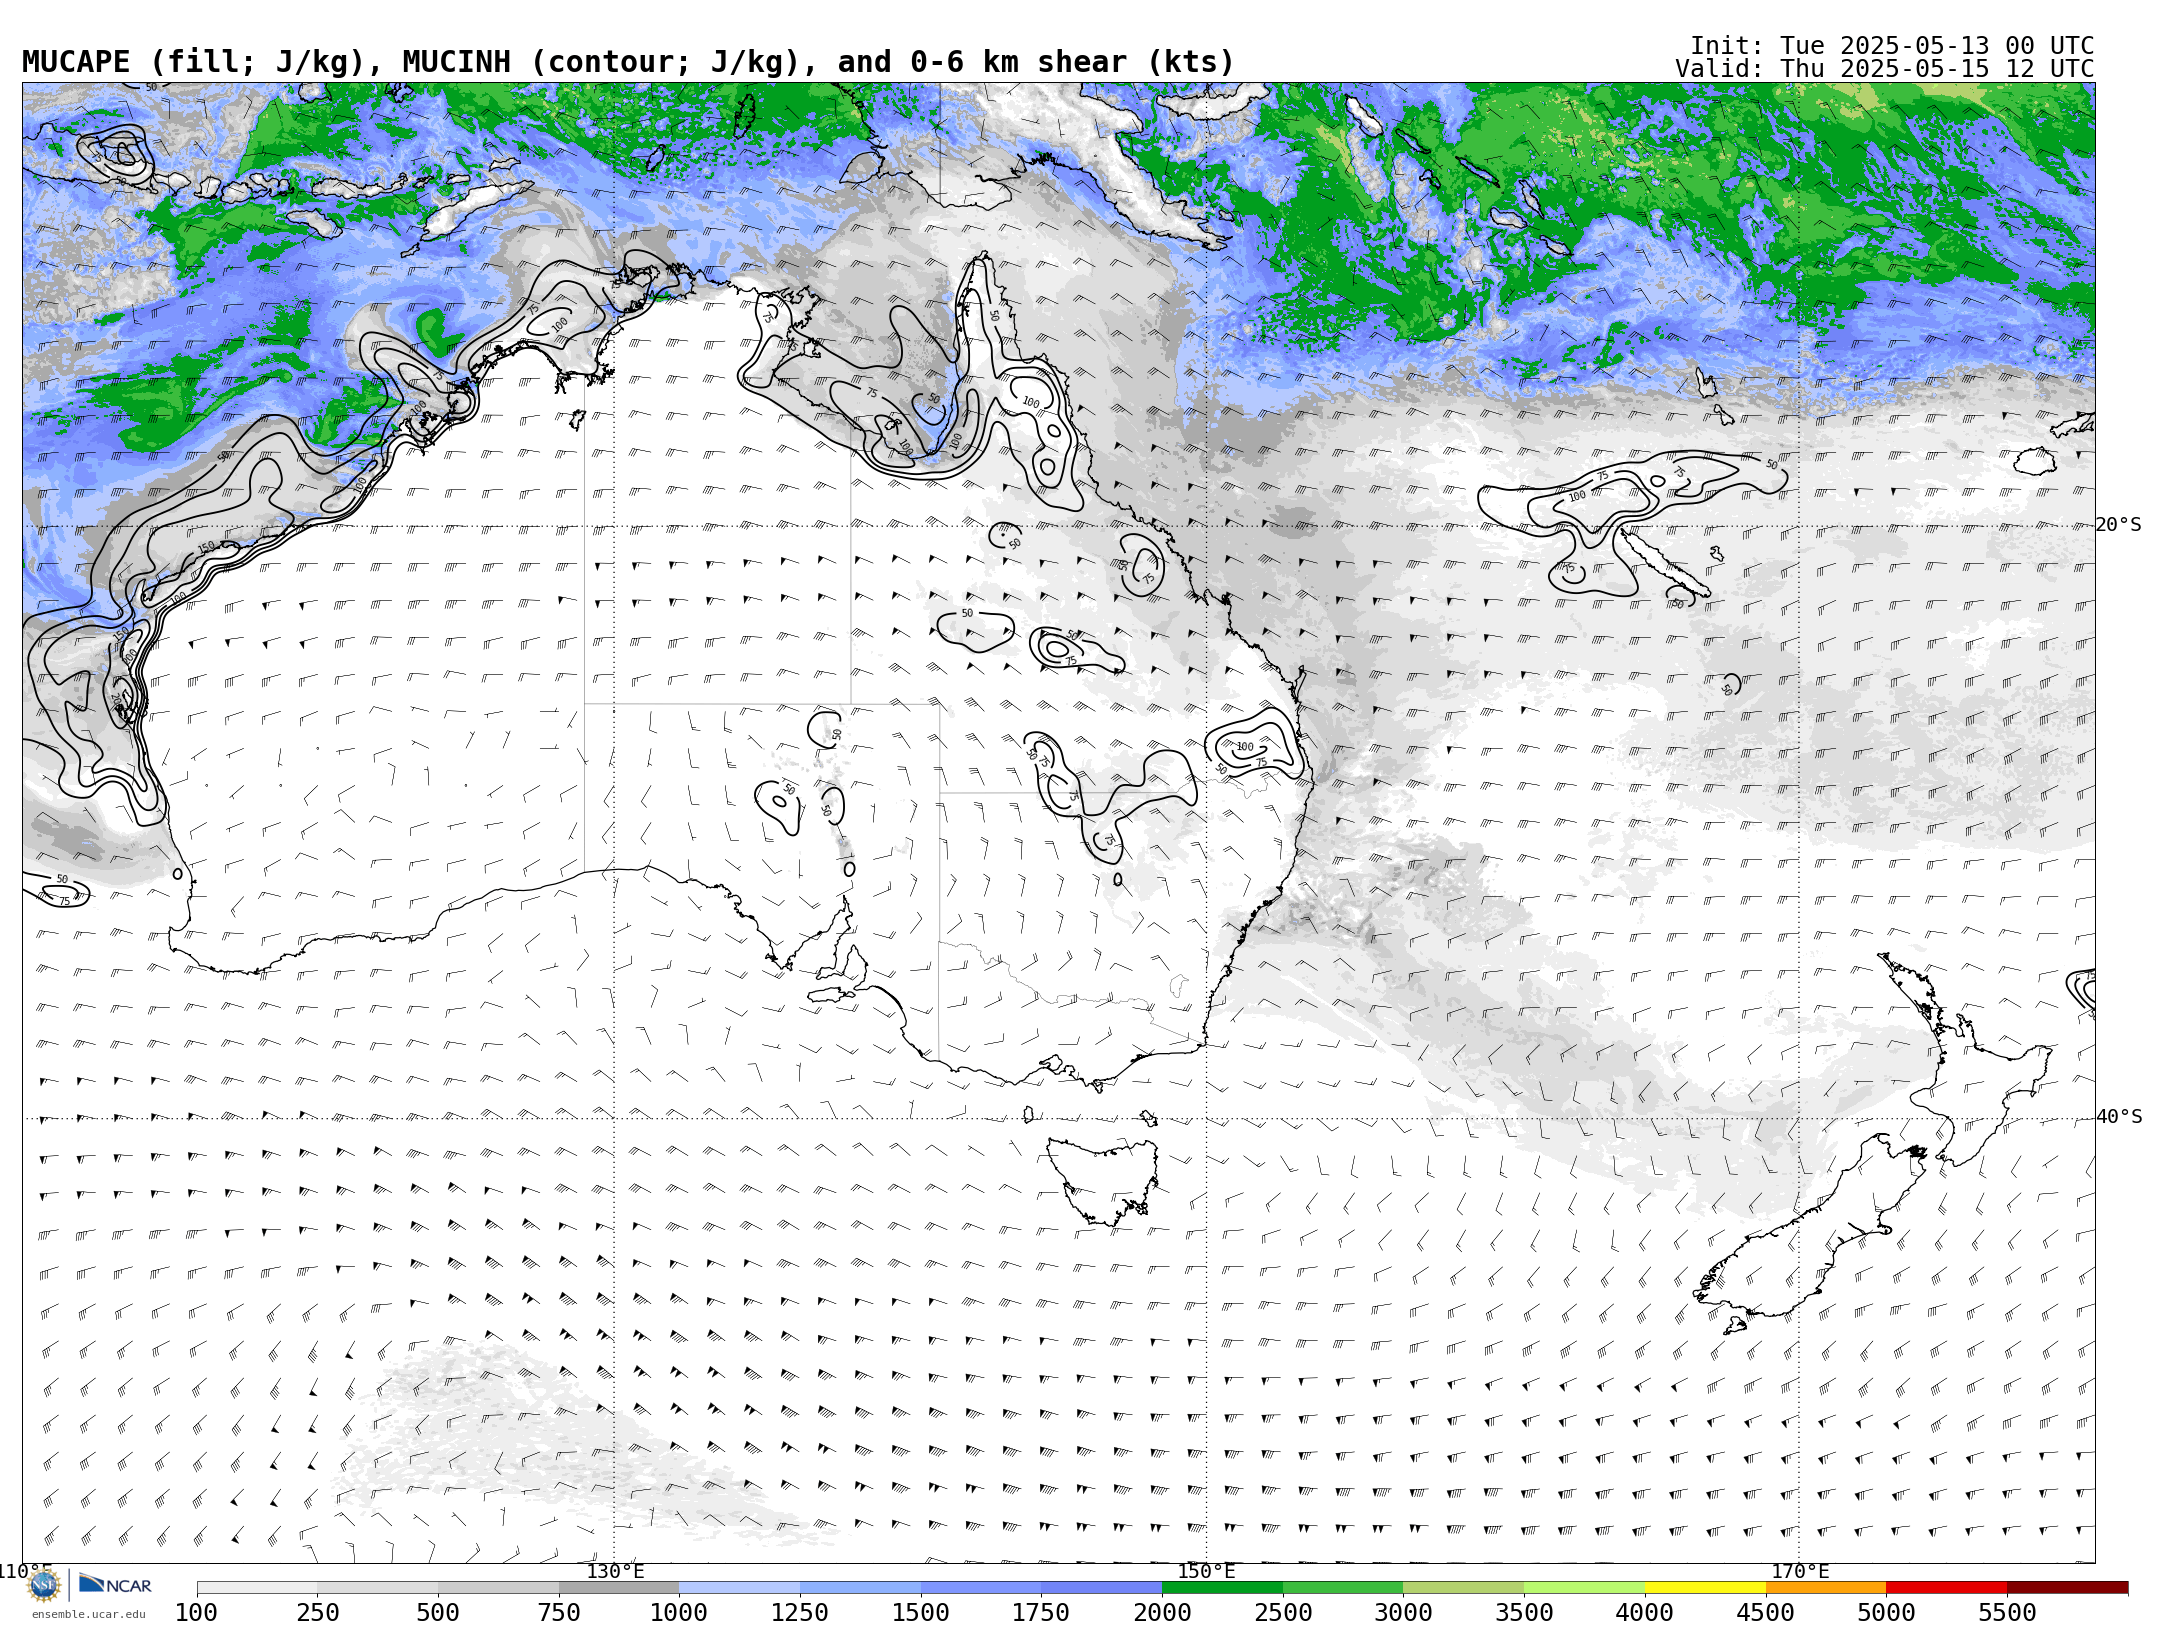Pick the blue 1250–1500 colorbar swatch
The width and height of the screenshot is (2160, 1626).
[860, 1588]
